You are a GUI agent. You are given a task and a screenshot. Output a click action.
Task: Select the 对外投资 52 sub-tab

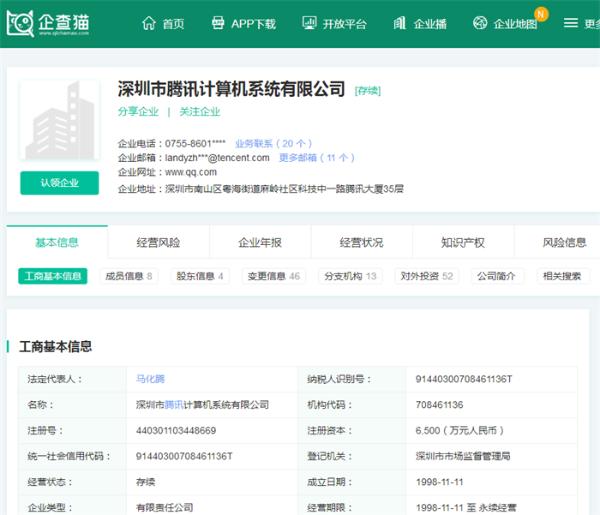tap(427, 276)
